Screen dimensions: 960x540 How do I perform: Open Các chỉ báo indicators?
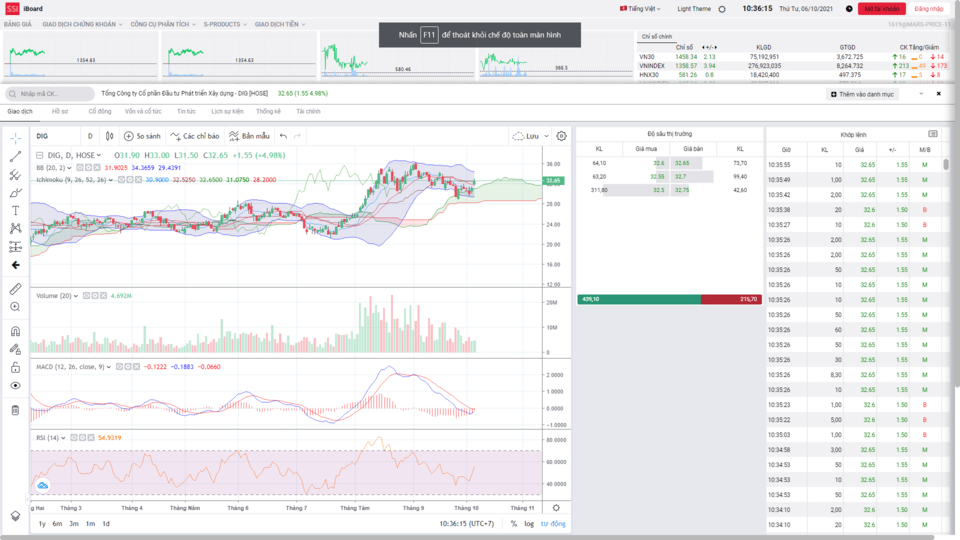tap(195, 136)
